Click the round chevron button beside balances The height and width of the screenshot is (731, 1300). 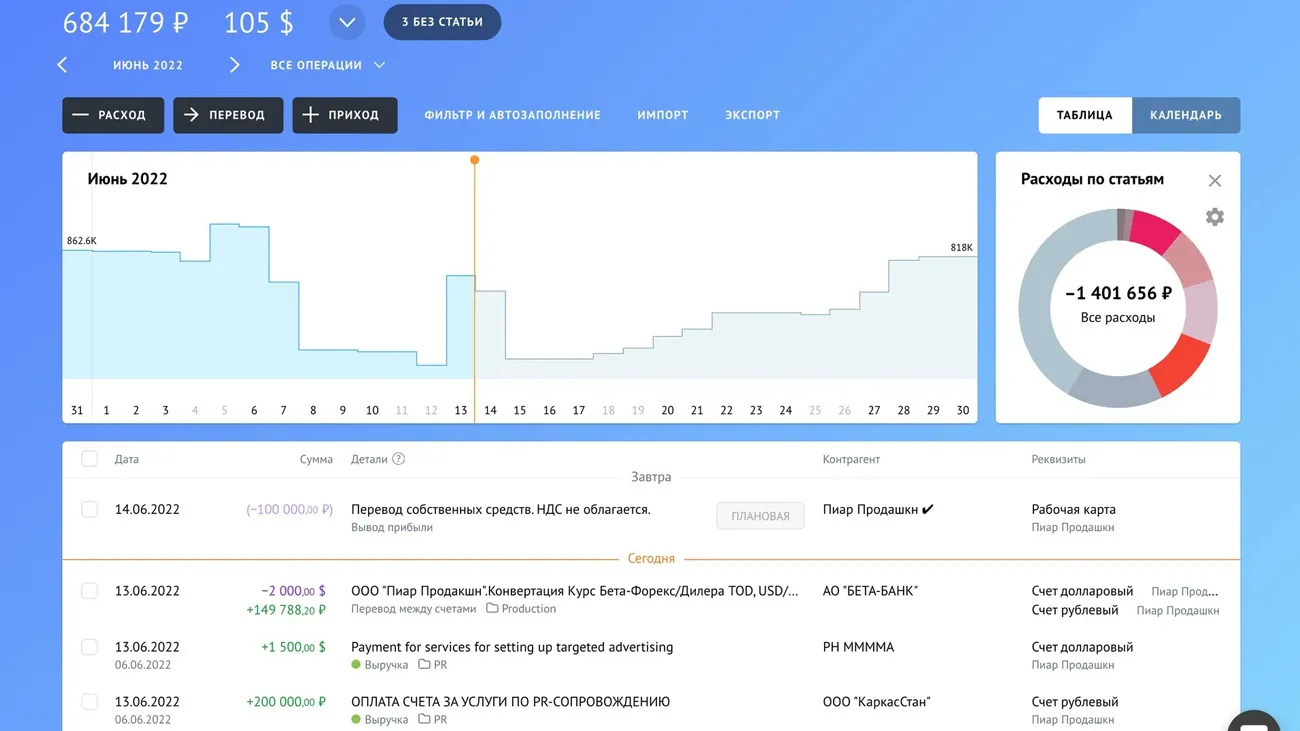(347, 22)
